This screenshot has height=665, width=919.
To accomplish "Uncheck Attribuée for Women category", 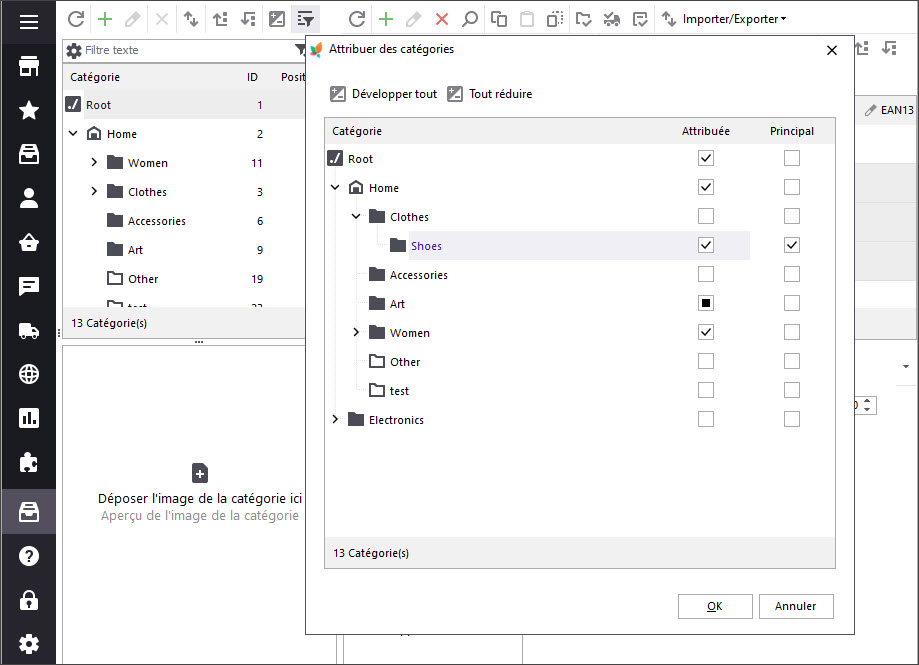I will click(x=706, y=332).
